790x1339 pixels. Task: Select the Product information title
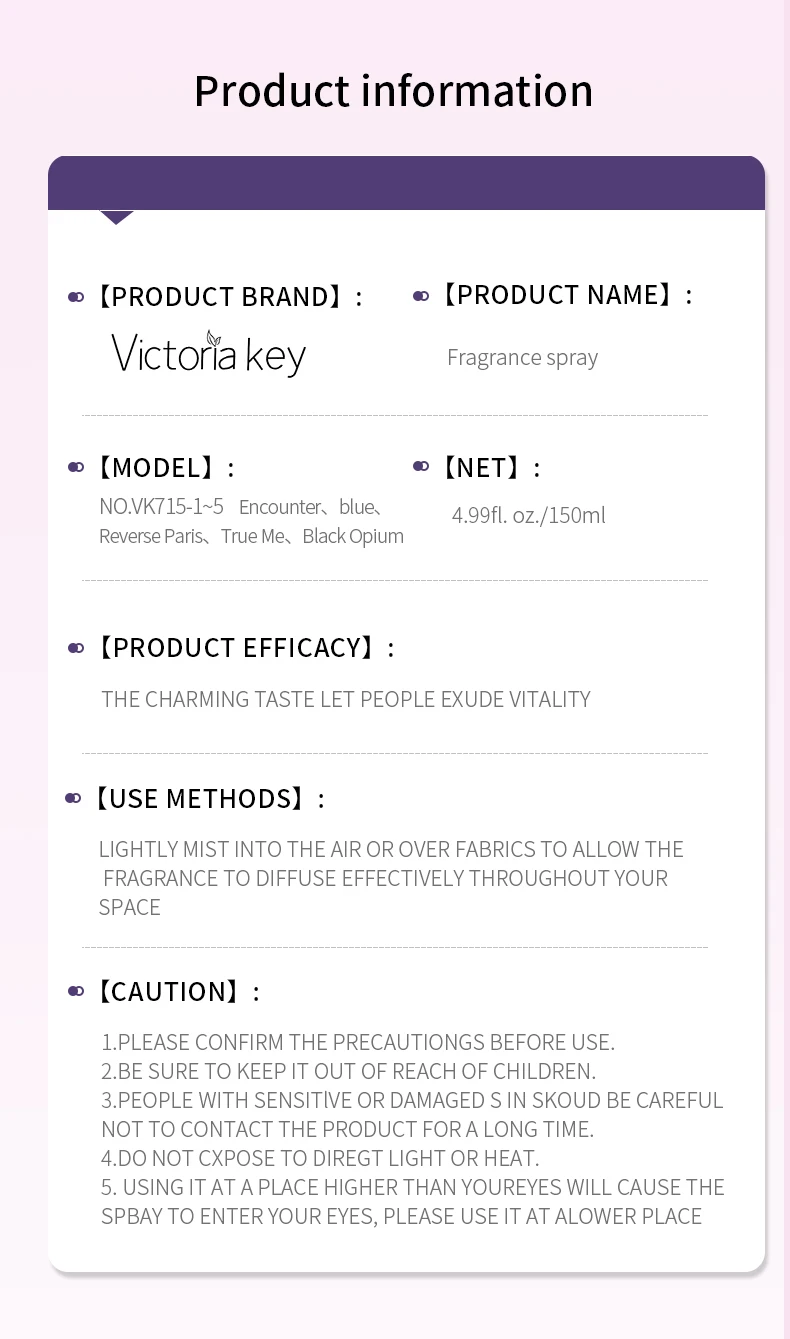[x=393, y=91]
